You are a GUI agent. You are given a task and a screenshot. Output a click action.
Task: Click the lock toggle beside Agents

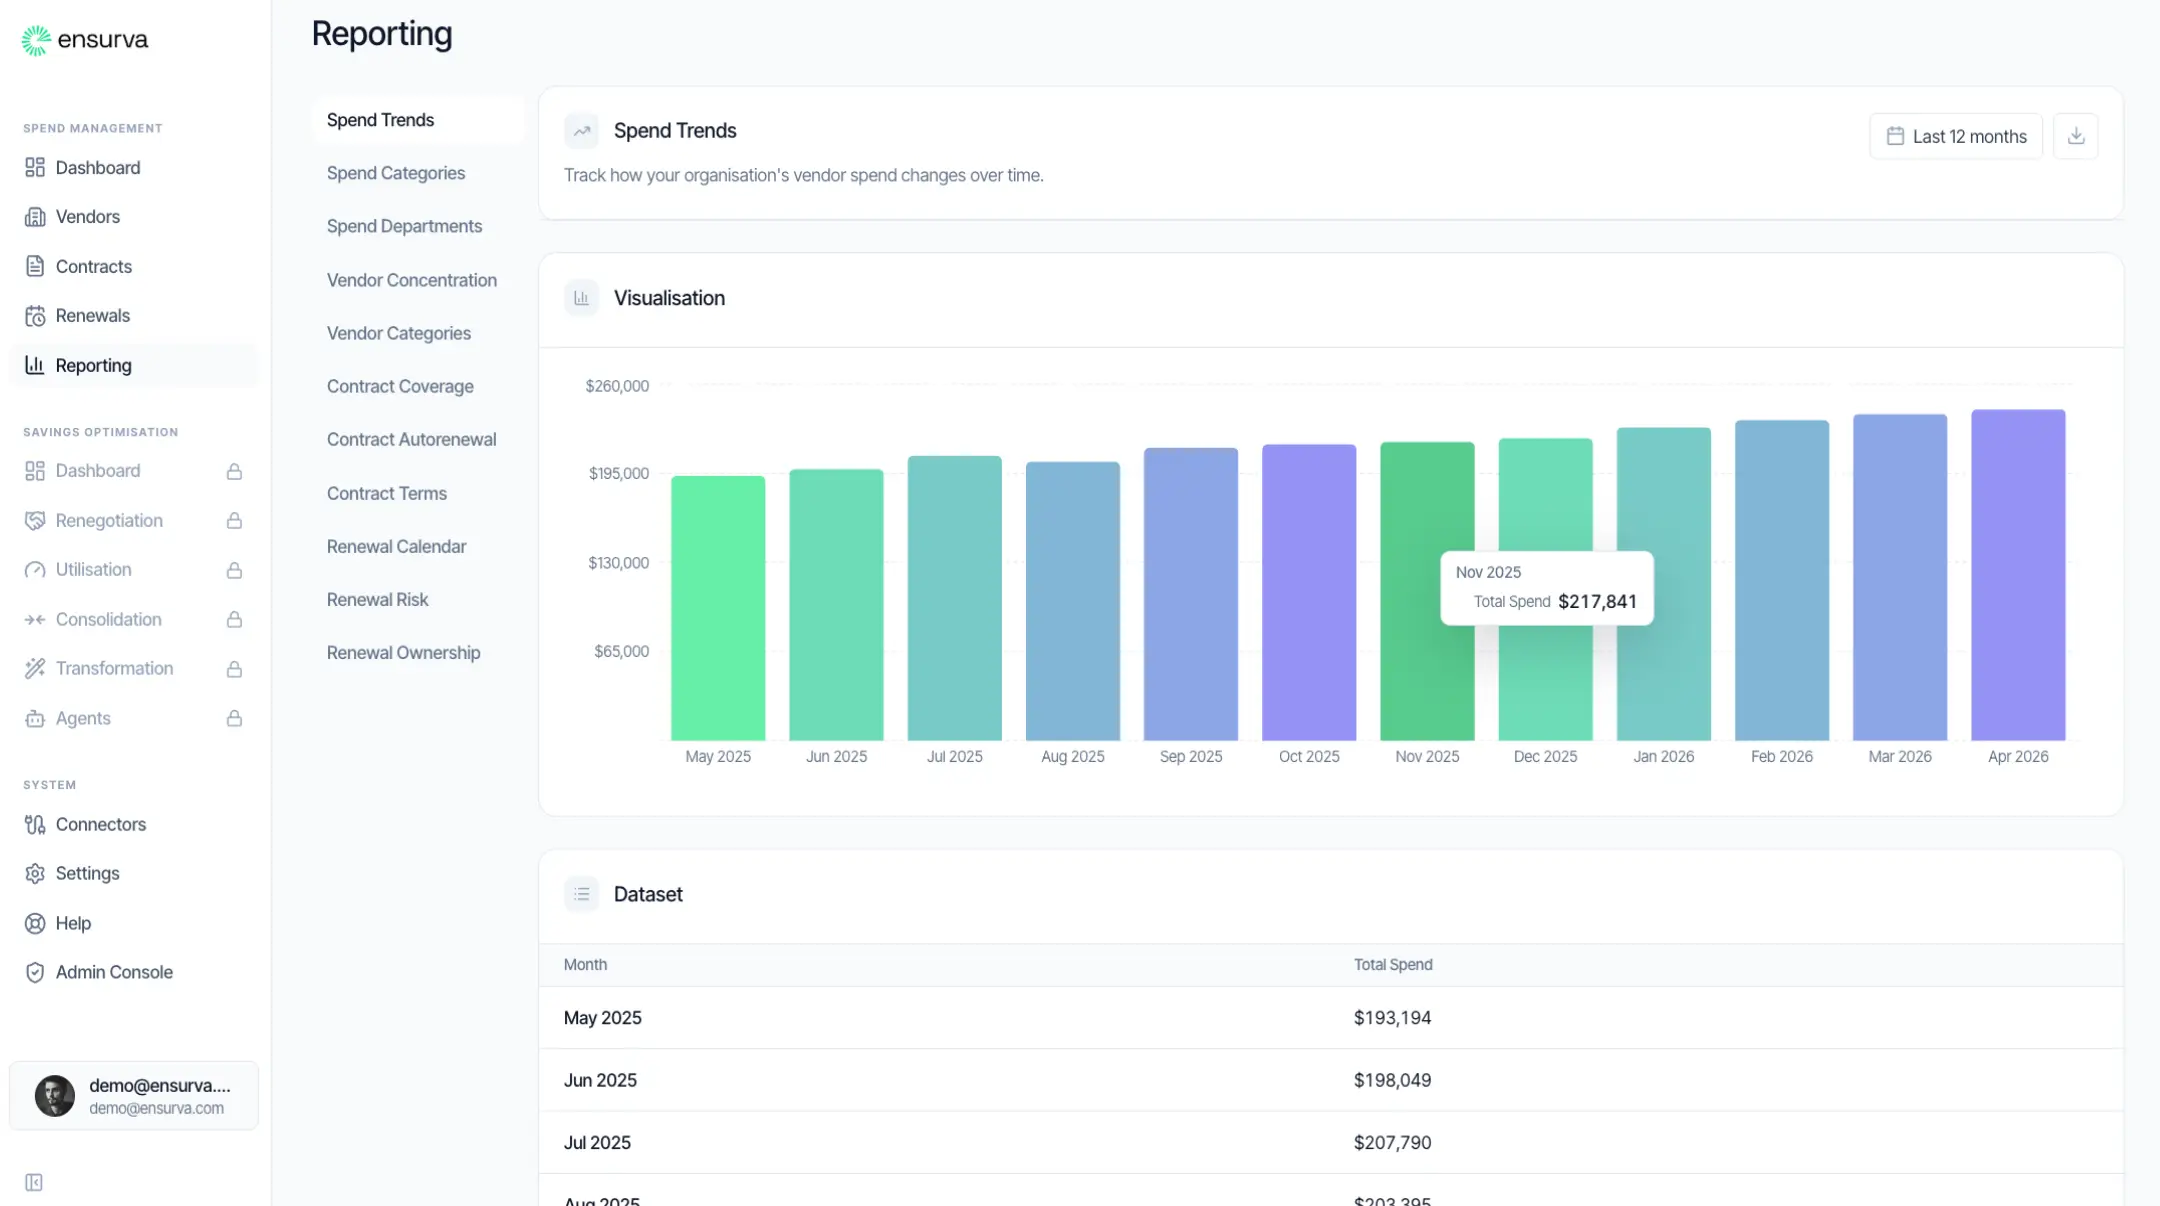tap(234, 718)
